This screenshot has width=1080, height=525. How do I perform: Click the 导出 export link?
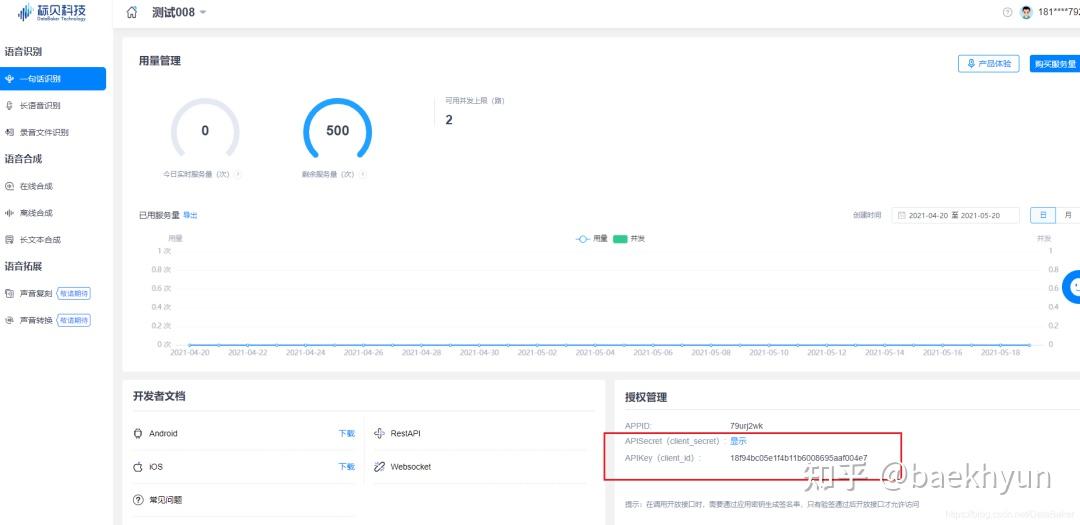190,216
